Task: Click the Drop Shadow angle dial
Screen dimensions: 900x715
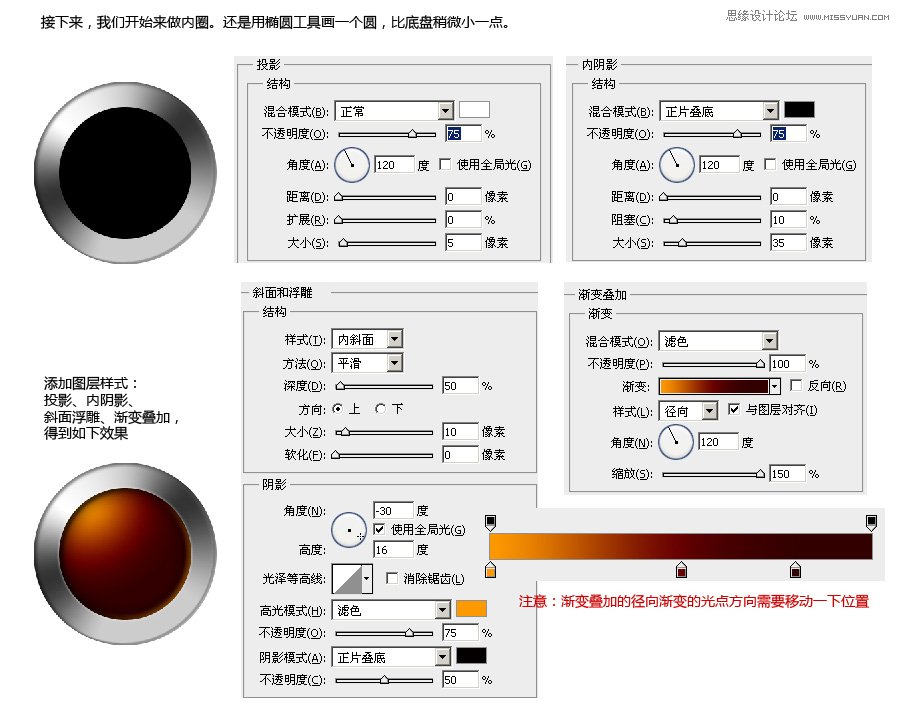Action: [x=352, y=164]
